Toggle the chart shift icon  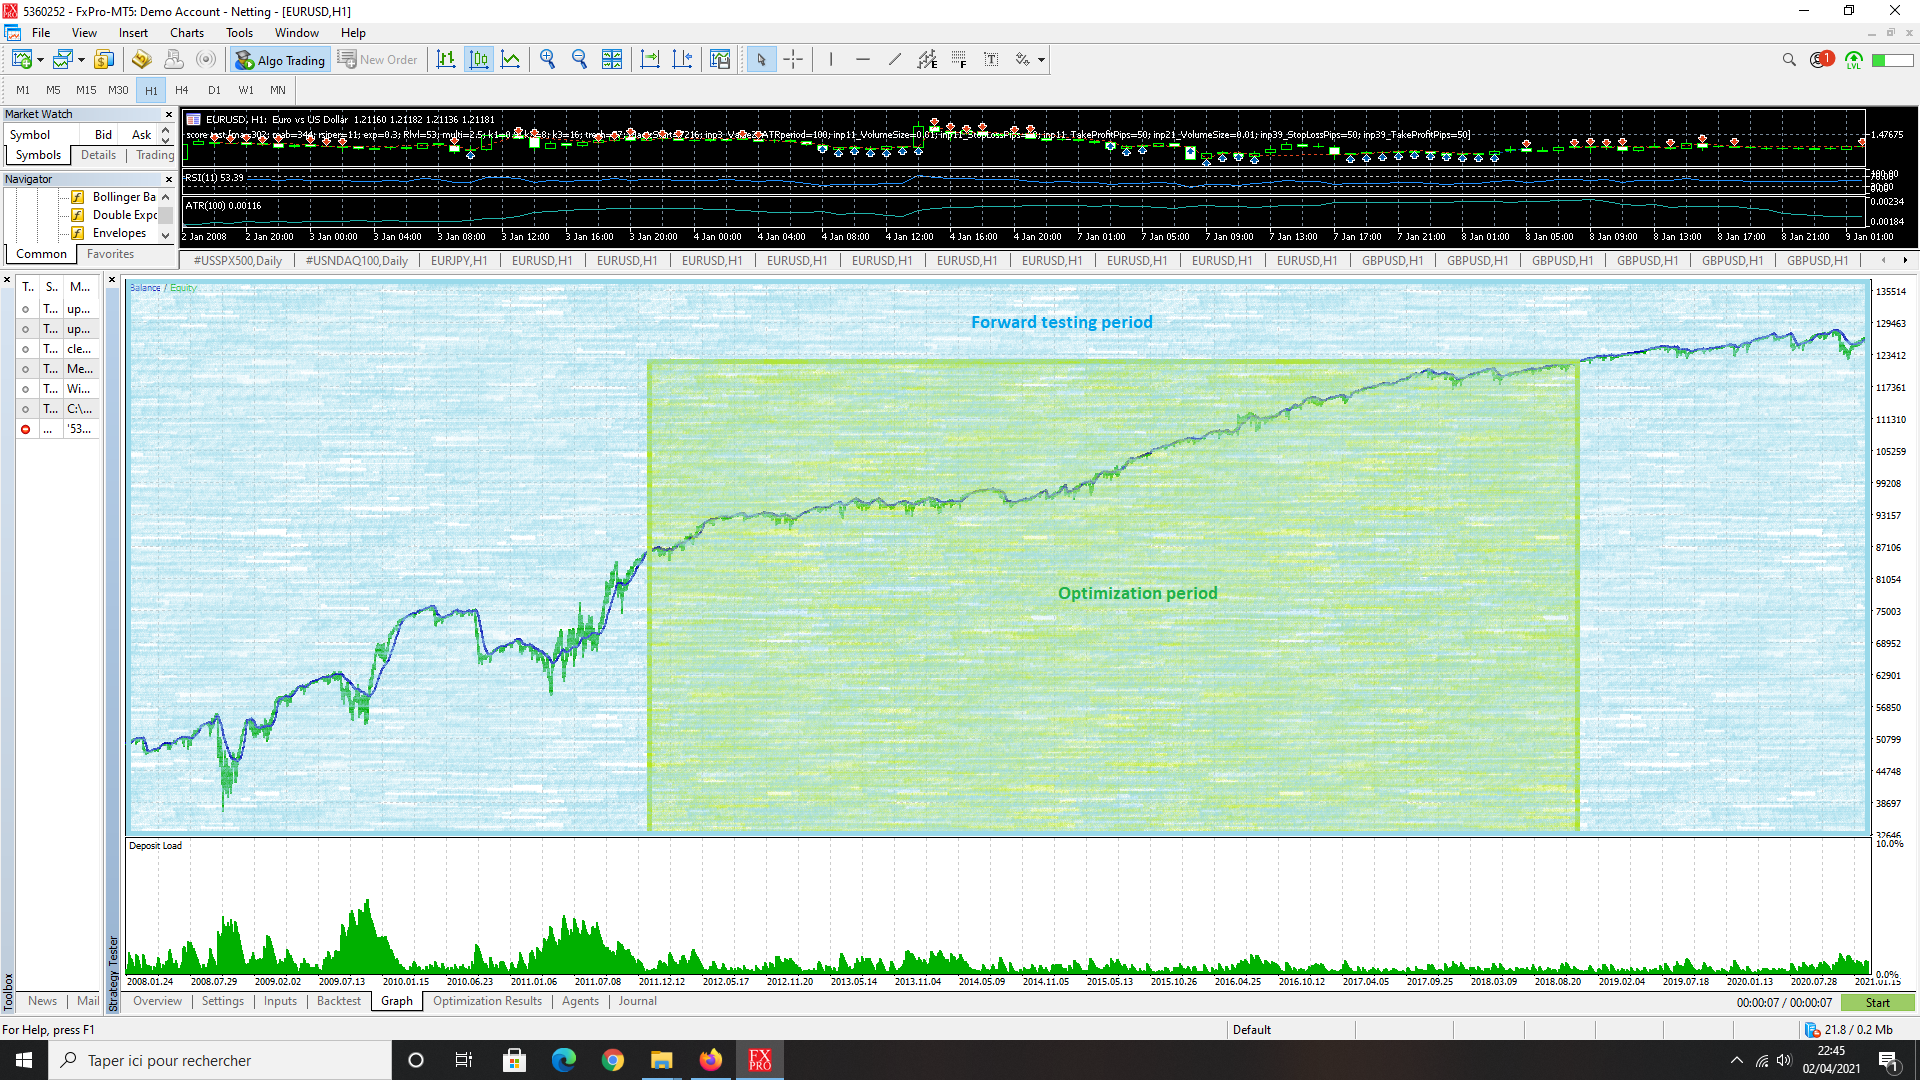point(682,60)
